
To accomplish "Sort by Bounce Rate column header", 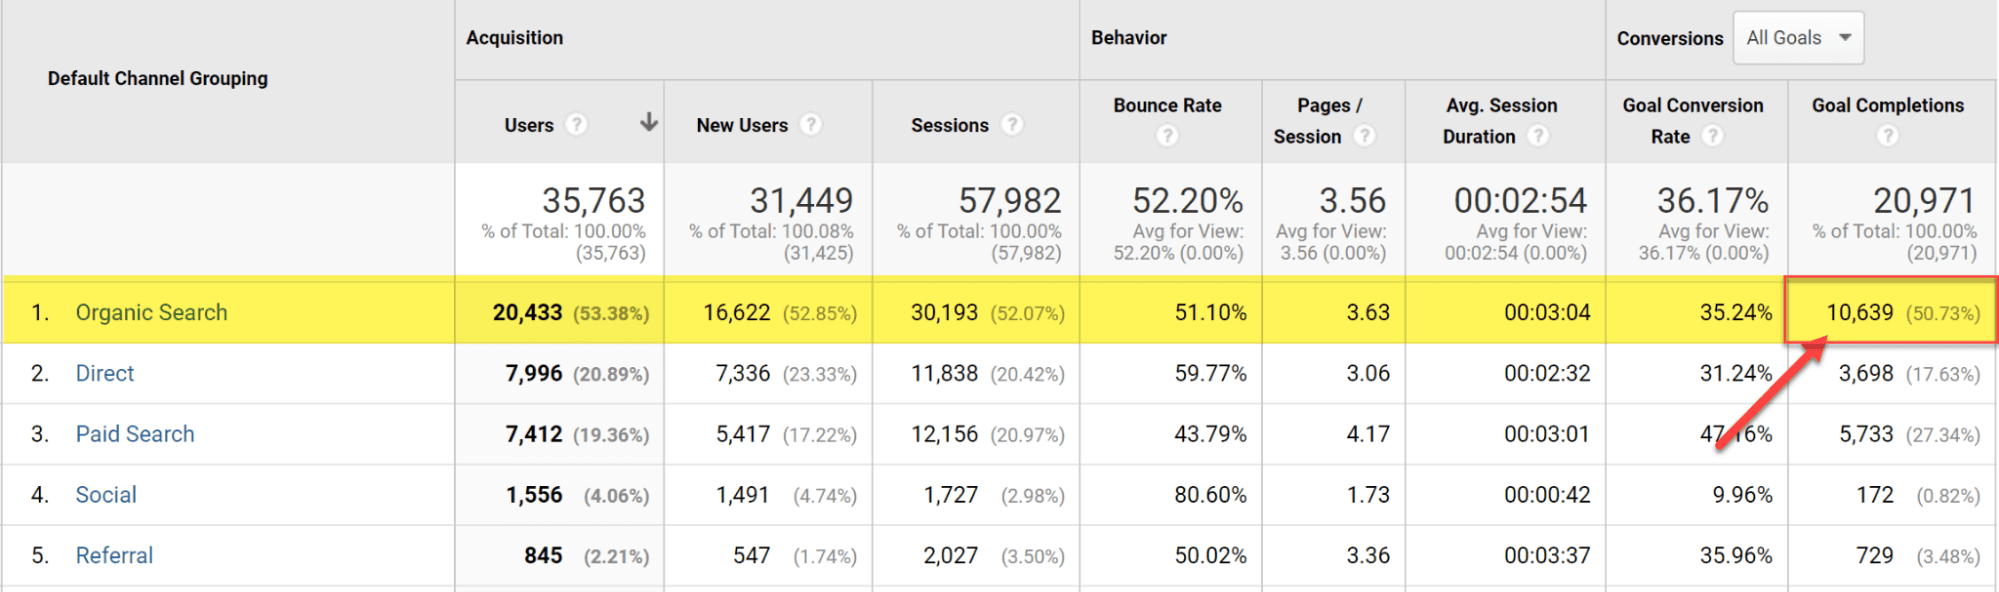I will click(1167, 105).
